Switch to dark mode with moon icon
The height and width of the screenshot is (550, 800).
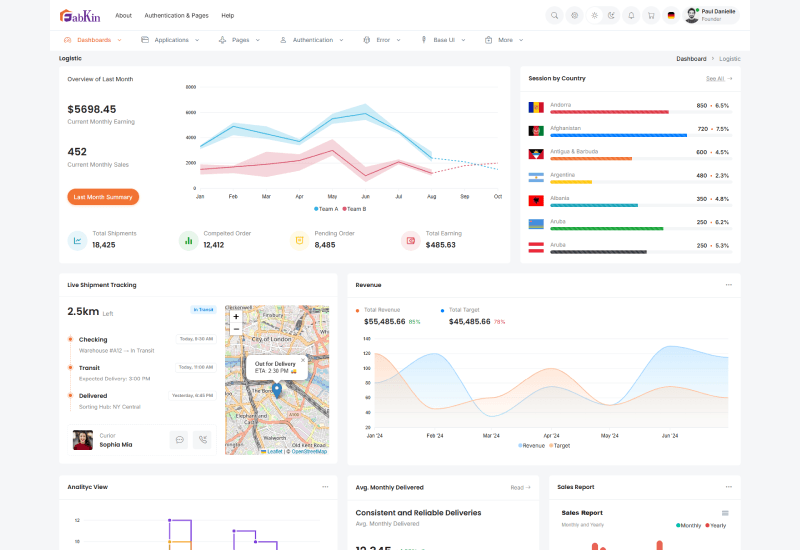coord(611,15)
